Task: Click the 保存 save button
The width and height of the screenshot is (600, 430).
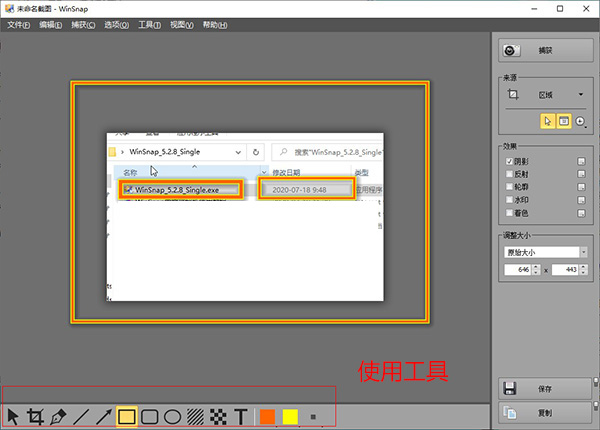Action: coord(546,389)
